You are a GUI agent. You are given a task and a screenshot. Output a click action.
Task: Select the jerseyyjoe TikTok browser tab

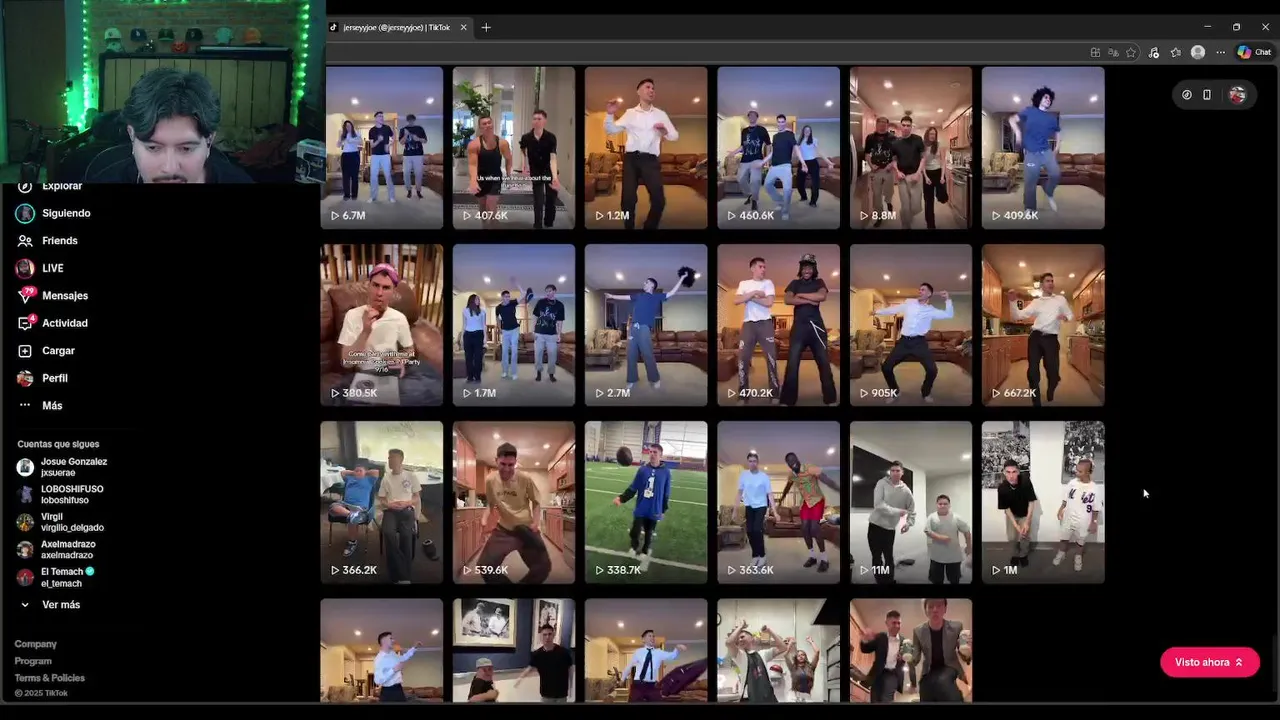396,27
